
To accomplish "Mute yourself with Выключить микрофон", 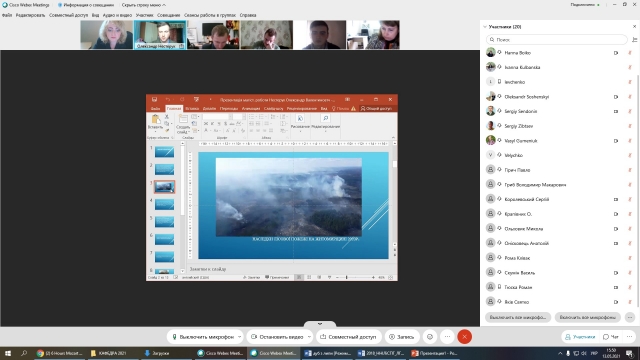I will [x=203, y=337].
